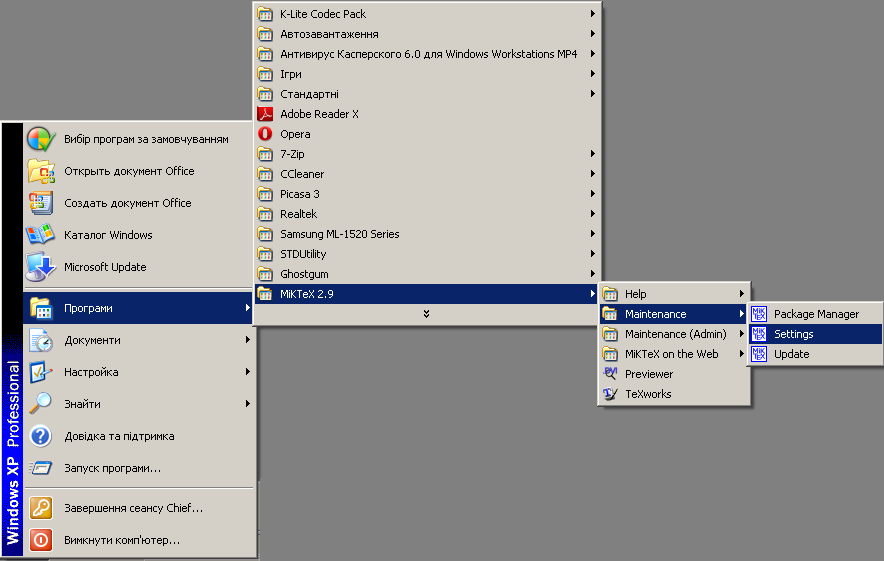
Task: Click the Package Manager MiKTeX icon
Action: 759,314
